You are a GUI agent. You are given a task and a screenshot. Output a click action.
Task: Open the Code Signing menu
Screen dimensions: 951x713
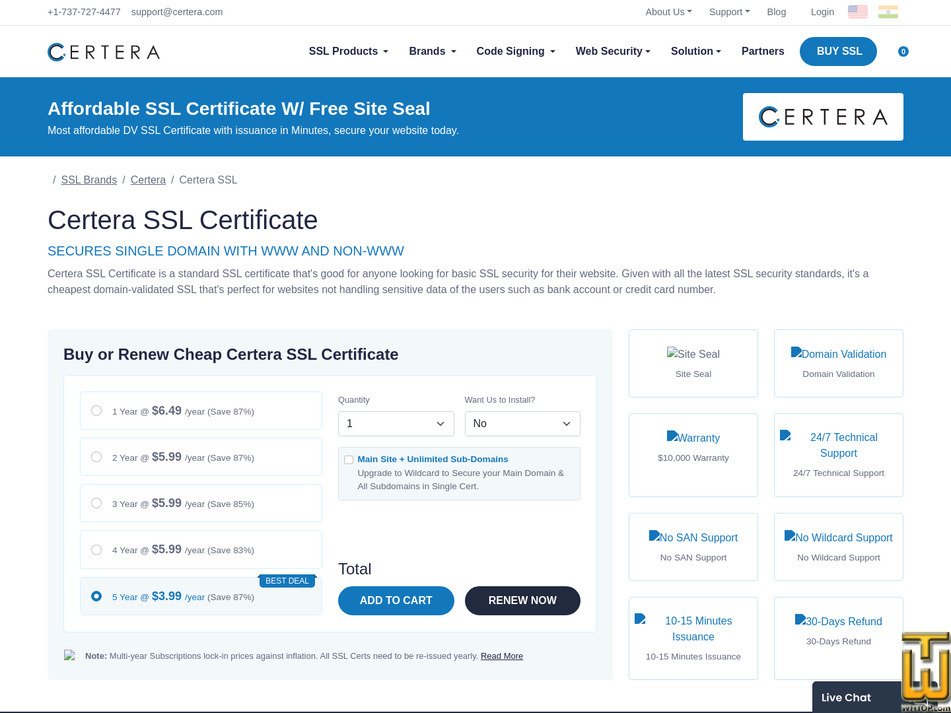coord(515,51)
